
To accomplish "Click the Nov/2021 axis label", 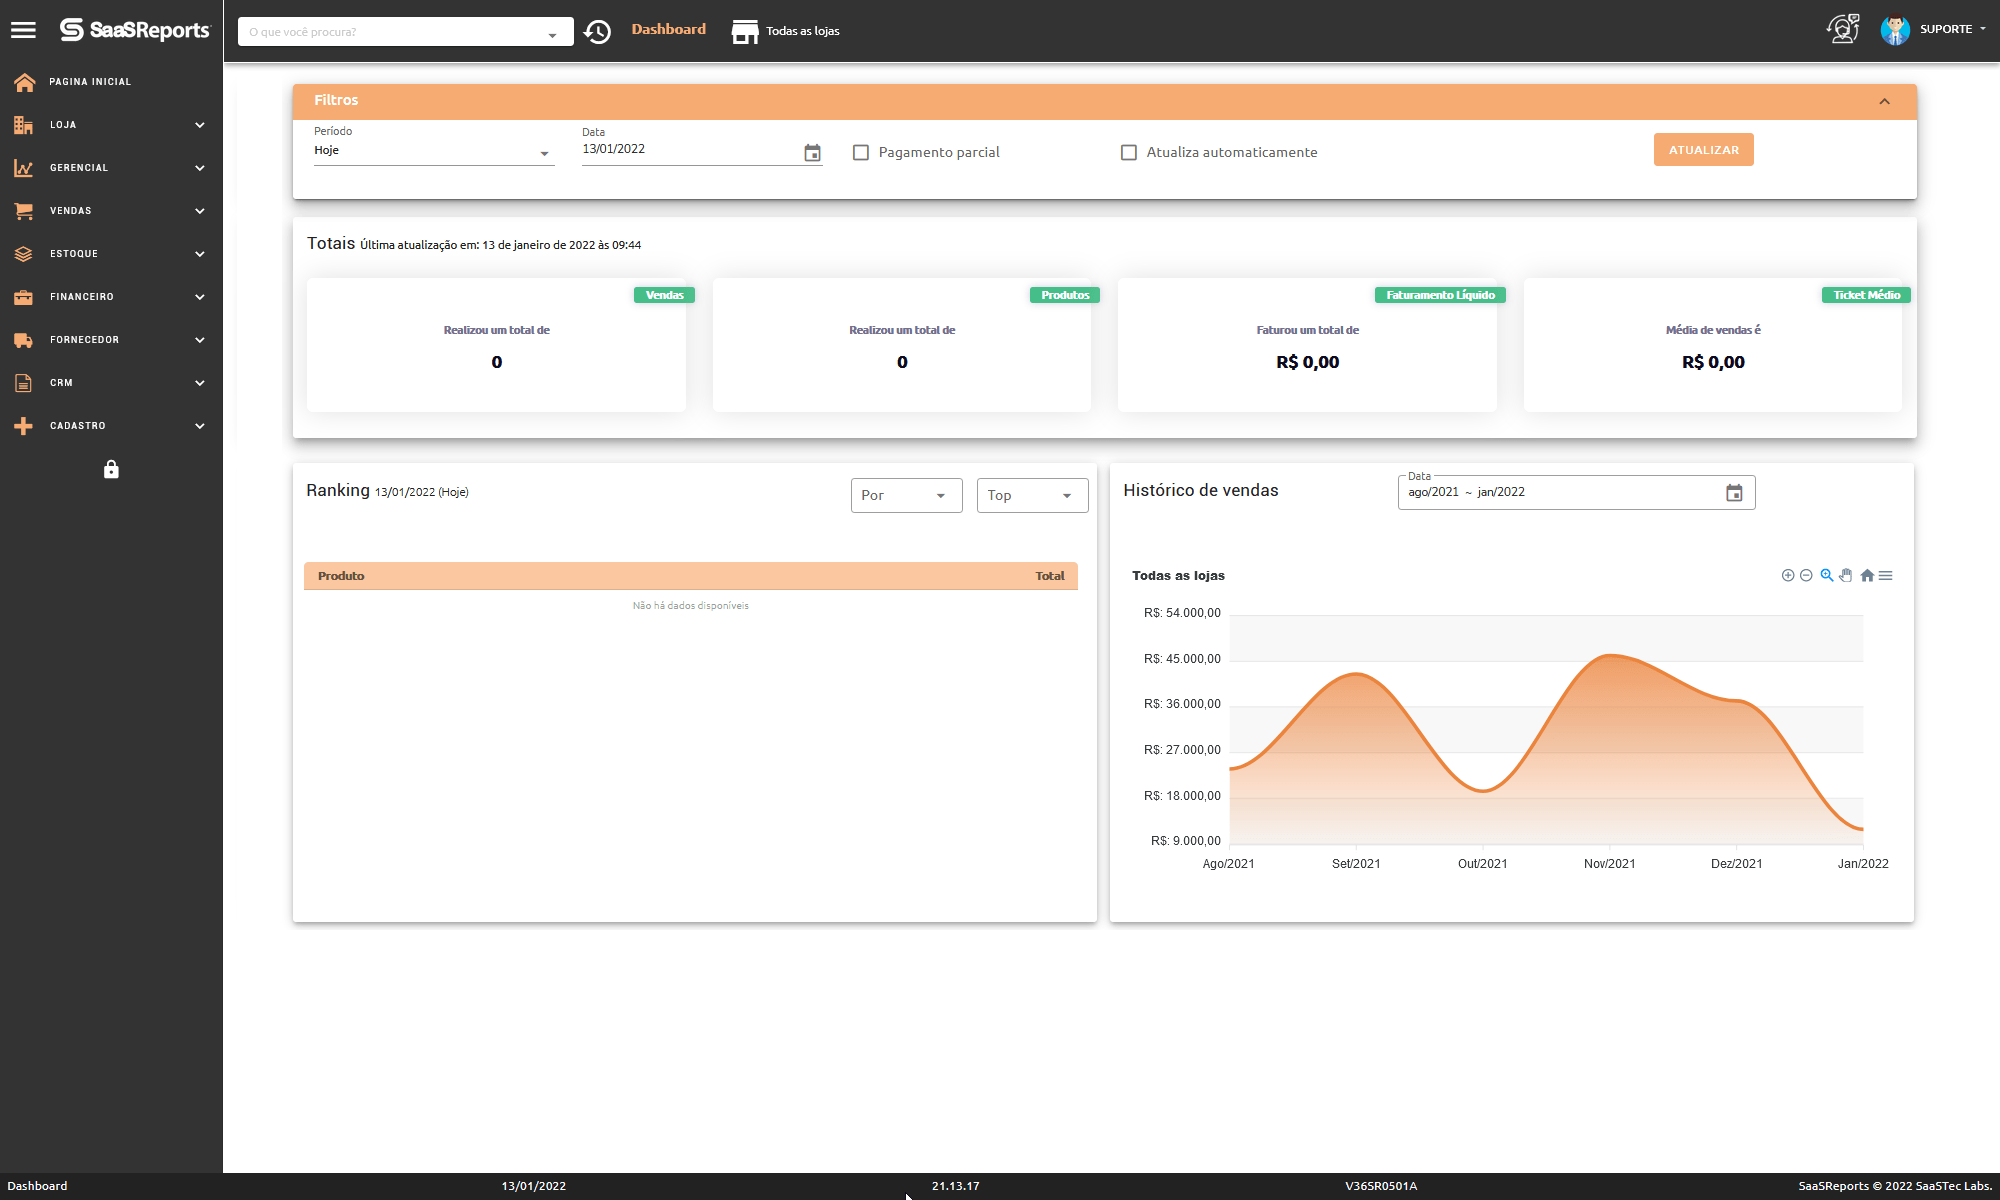I will pyautogui.click(x=1609, y=864).
